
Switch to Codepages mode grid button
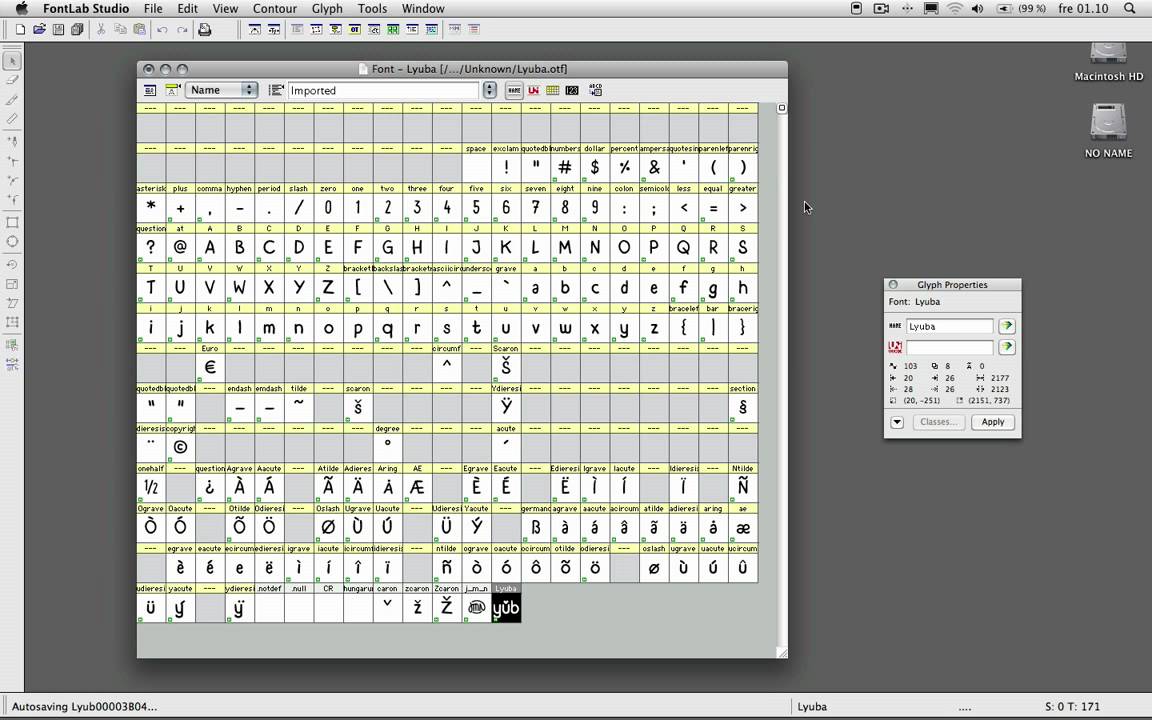[552, 90]
